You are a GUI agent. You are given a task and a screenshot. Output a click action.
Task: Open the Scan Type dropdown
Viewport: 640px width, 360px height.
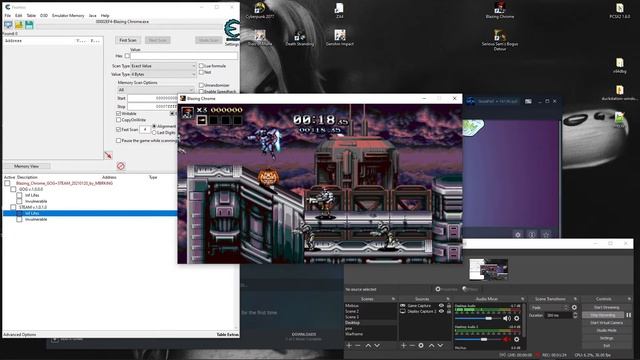[x=163, y=66]
